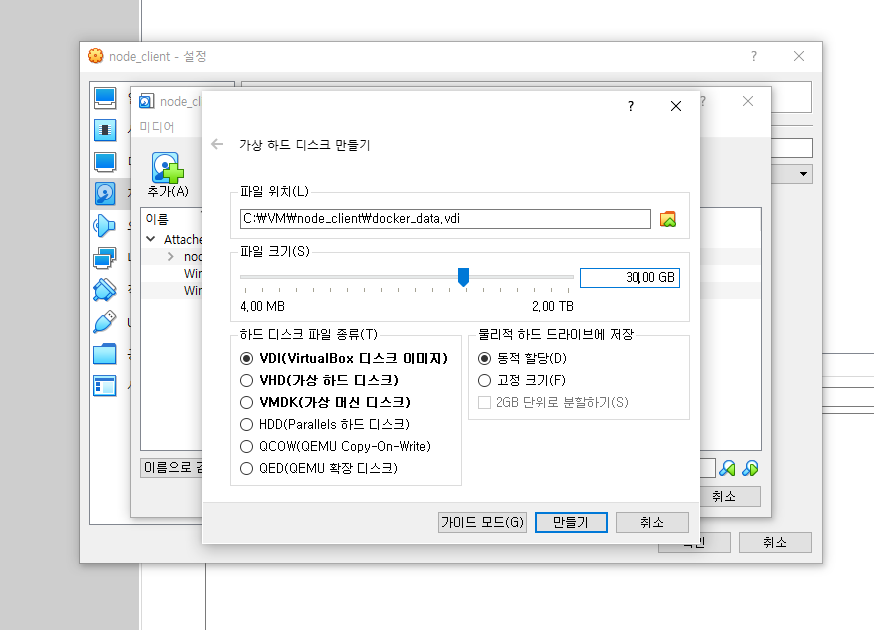Select QED (QEMU) disk type

click(319, 468)
